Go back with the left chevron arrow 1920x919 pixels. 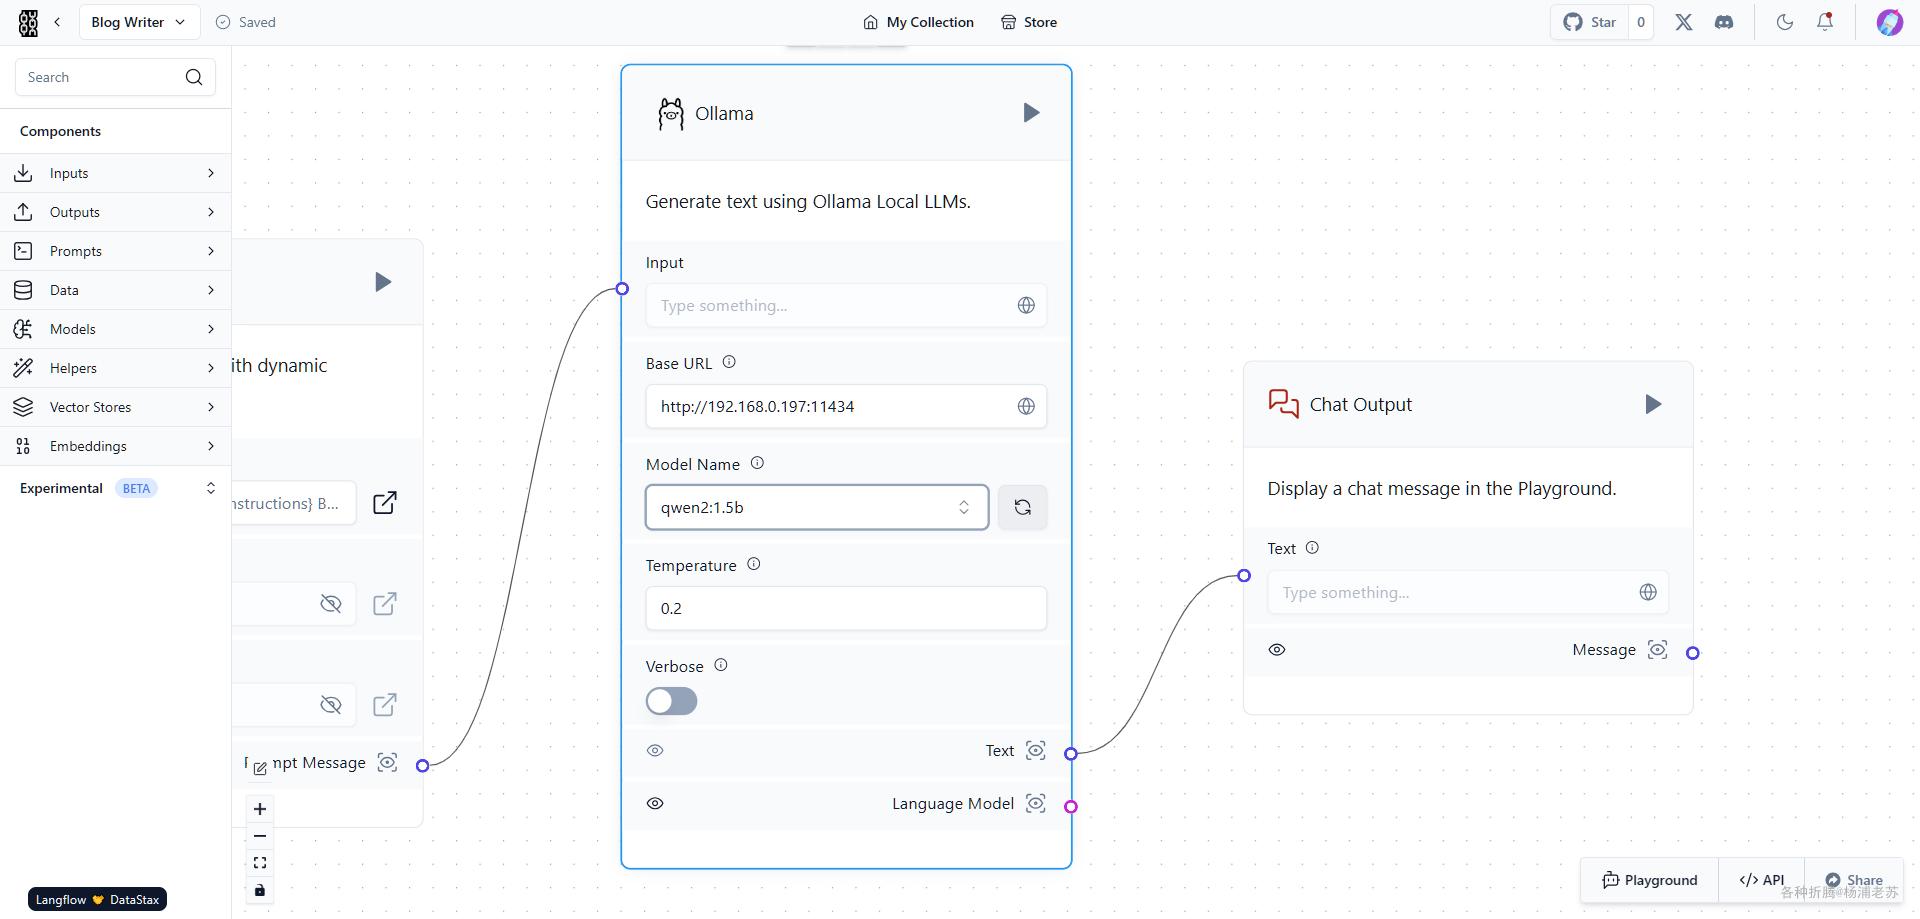tap(57, 22)
